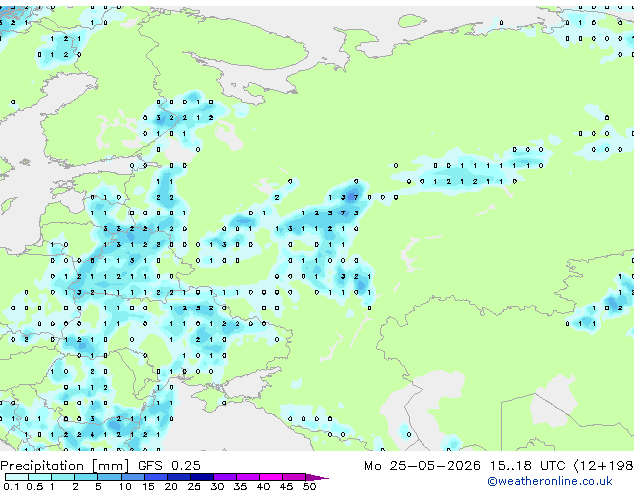Click legend swatch between 35 and 40

247,477
